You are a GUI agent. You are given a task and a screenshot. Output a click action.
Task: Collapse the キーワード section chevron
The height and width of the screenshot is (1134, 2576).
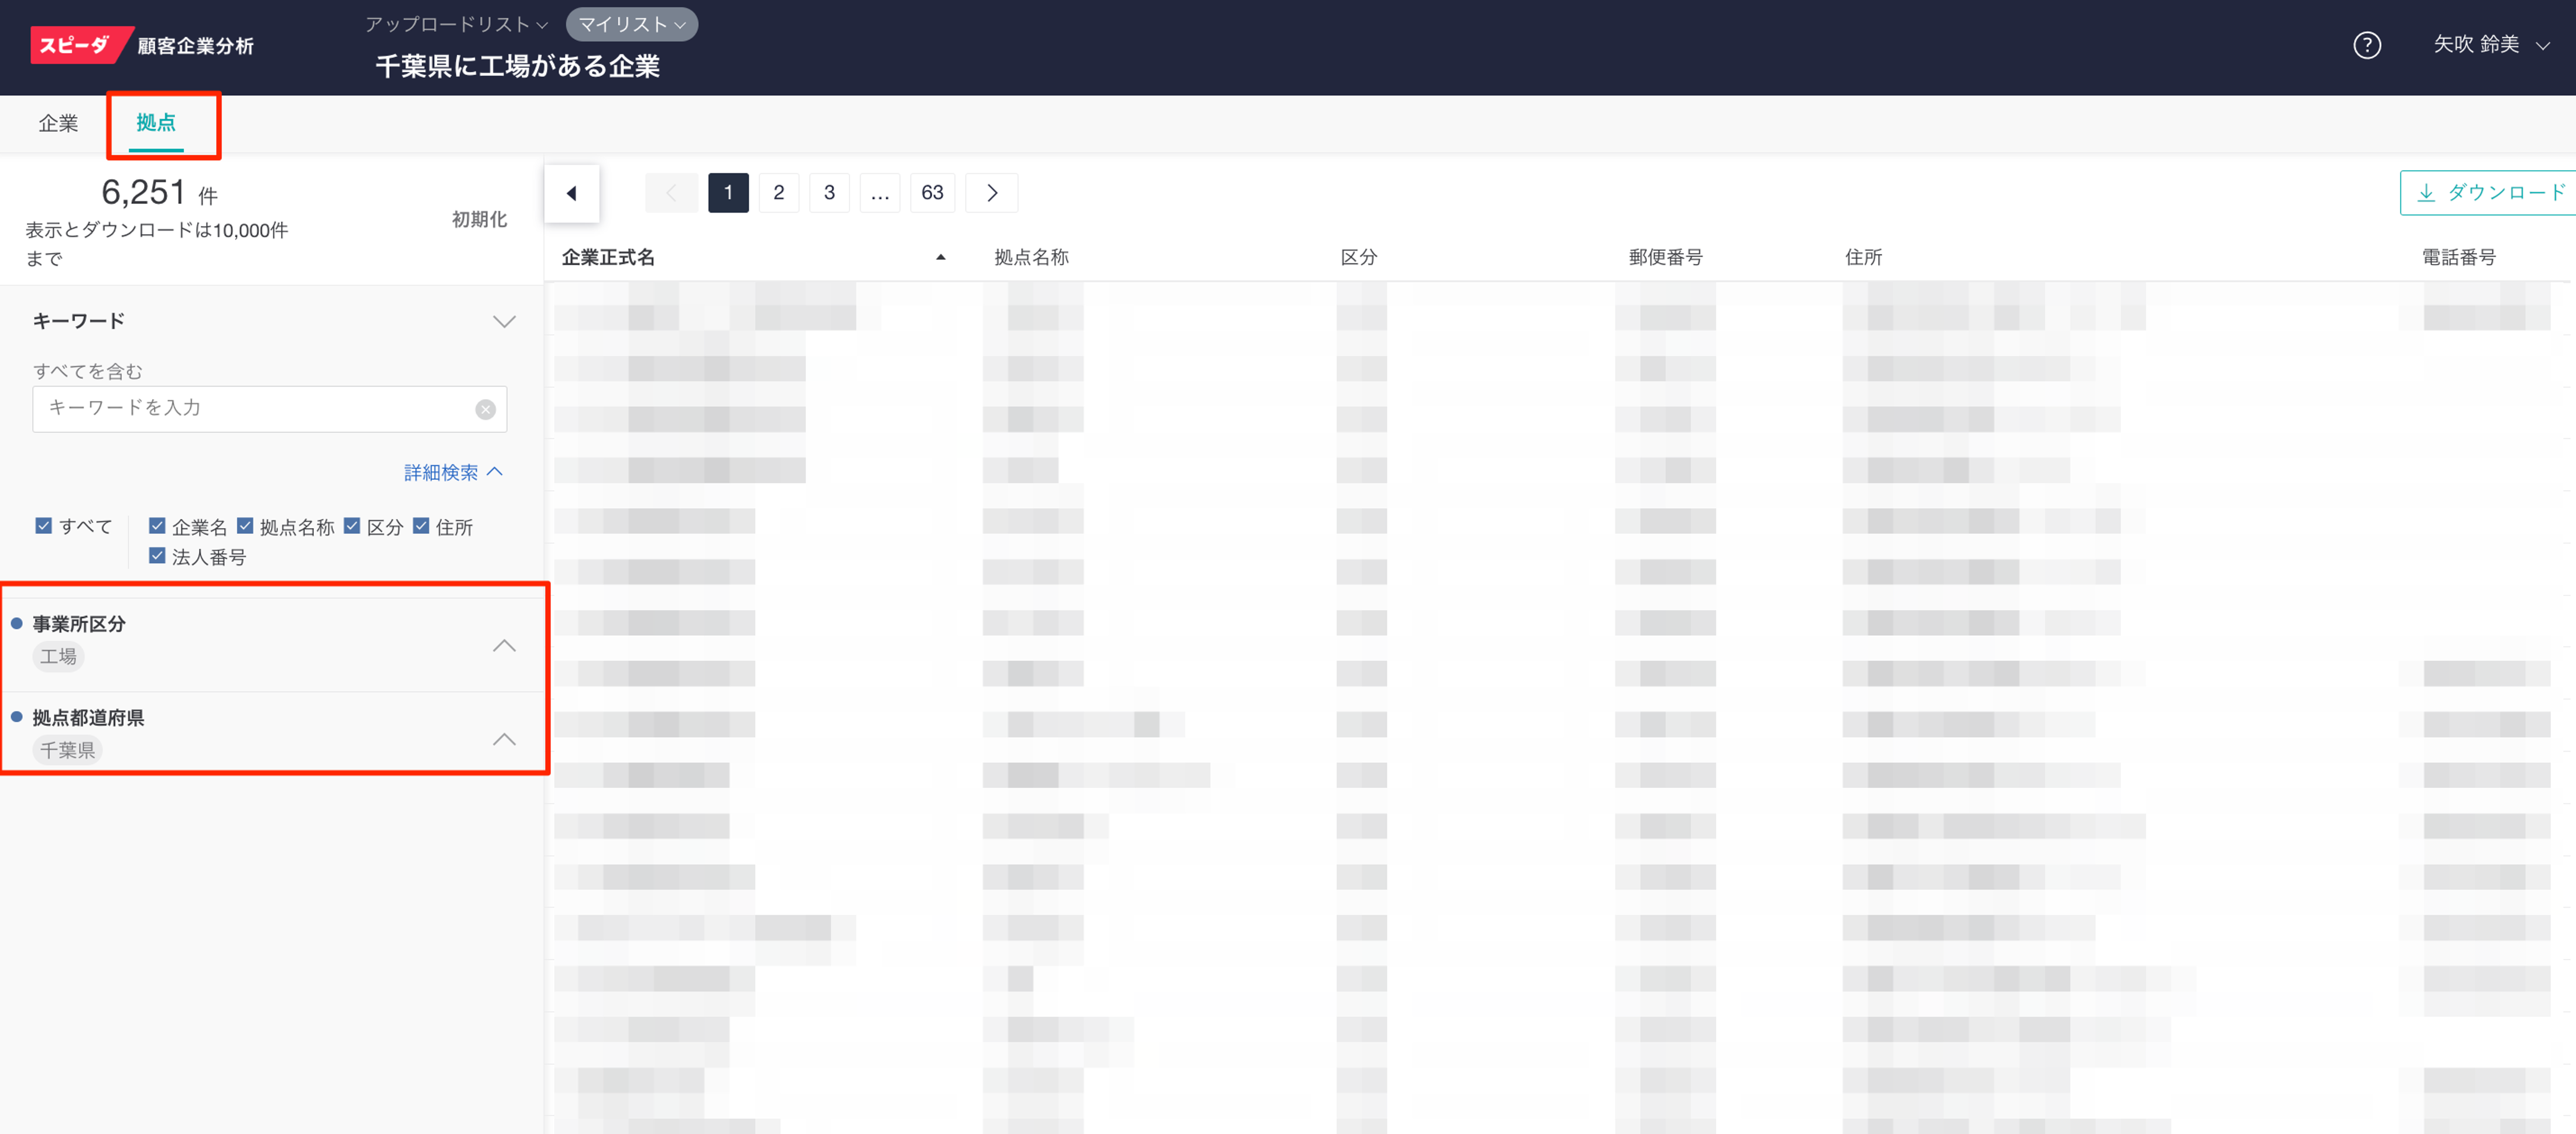pos(504,321)
